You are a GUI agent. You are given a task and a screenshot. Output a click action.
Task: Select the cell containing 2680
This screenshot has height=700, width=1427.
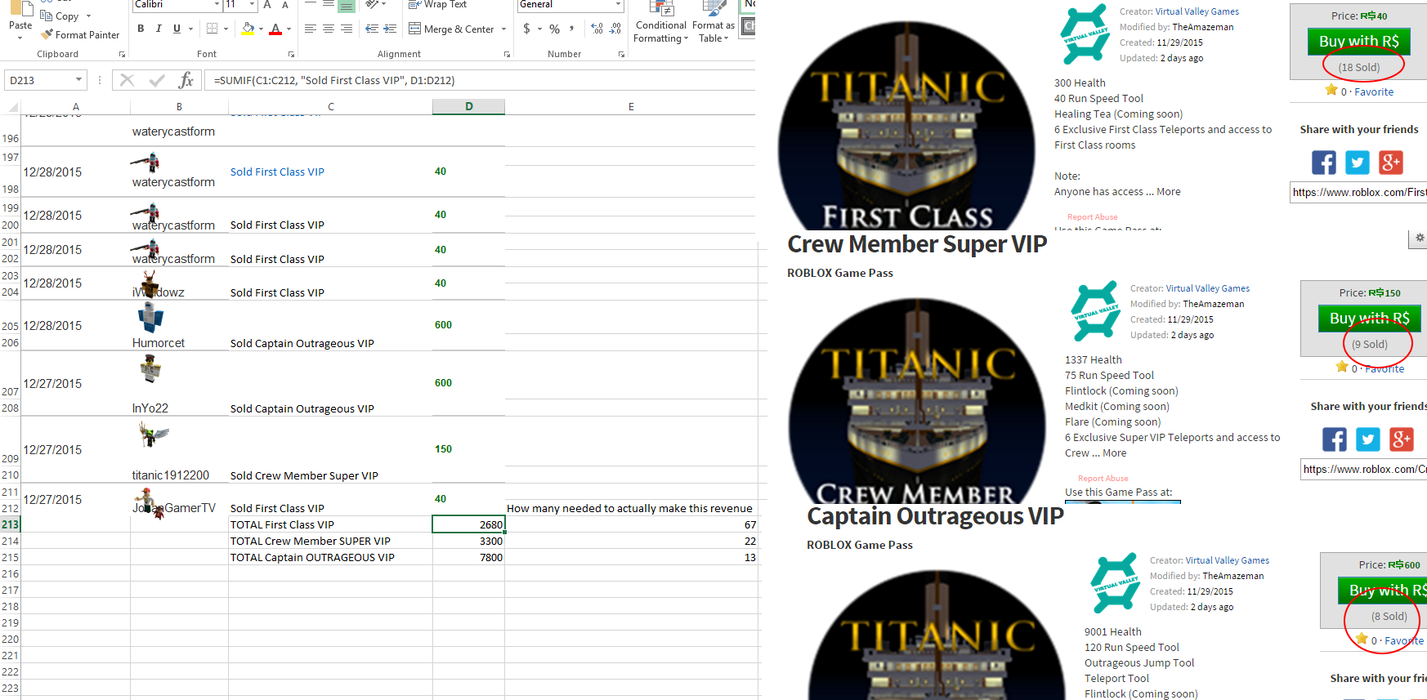pyautogui.click(x=468, y=524)
